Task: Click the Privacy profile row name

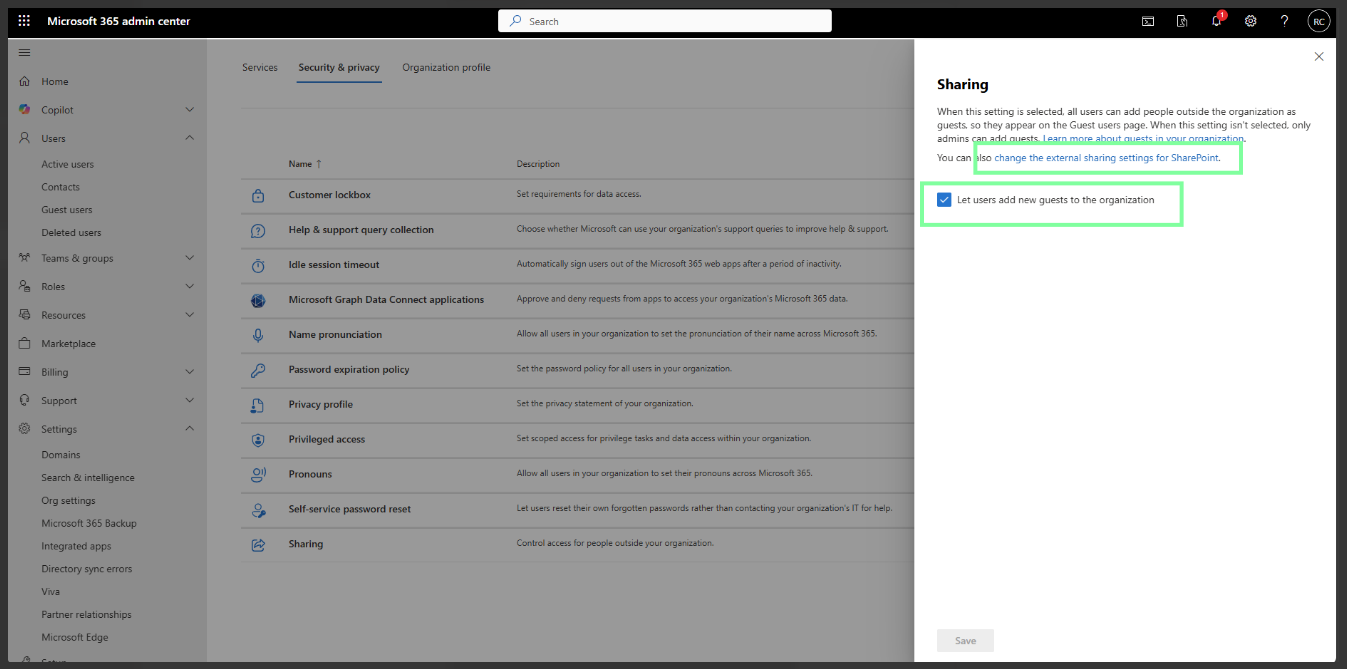Action: point(320,405)
